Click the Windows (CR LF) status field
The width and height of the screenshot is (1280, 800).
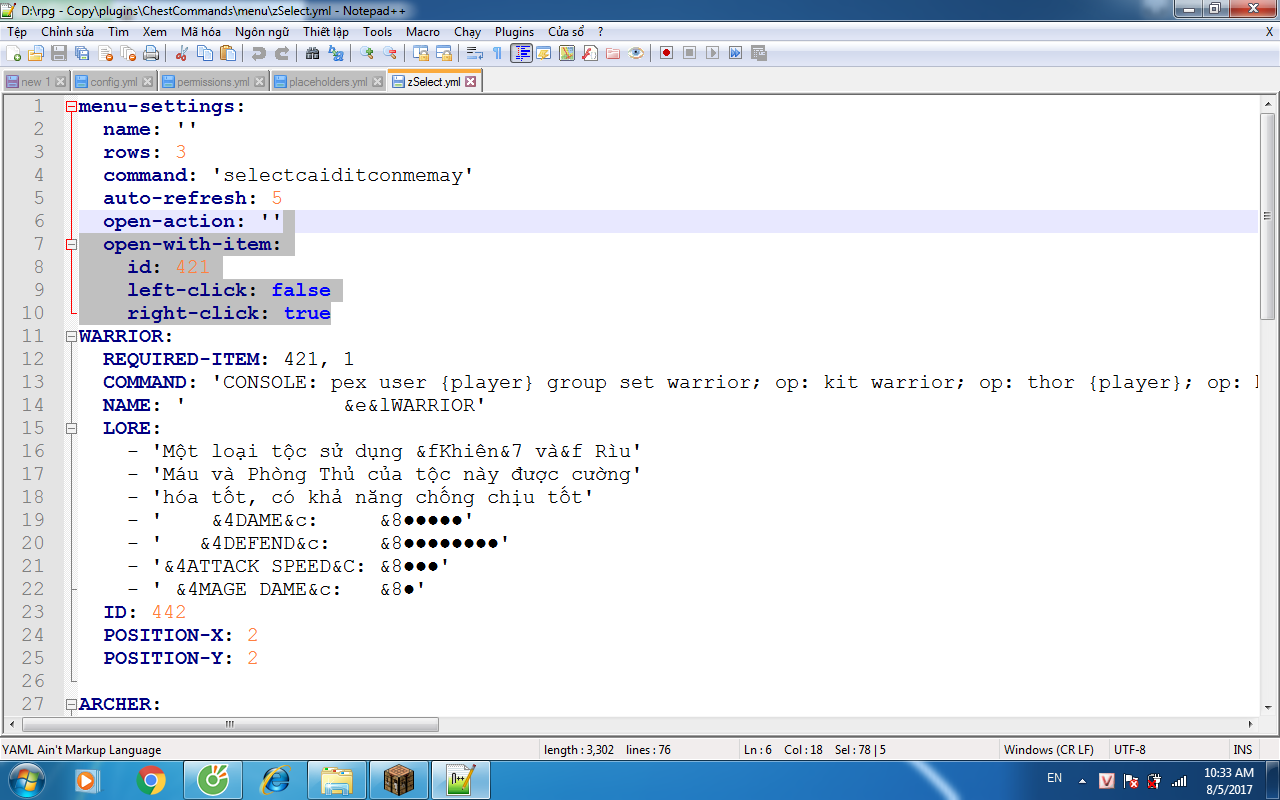point(1049,749)
